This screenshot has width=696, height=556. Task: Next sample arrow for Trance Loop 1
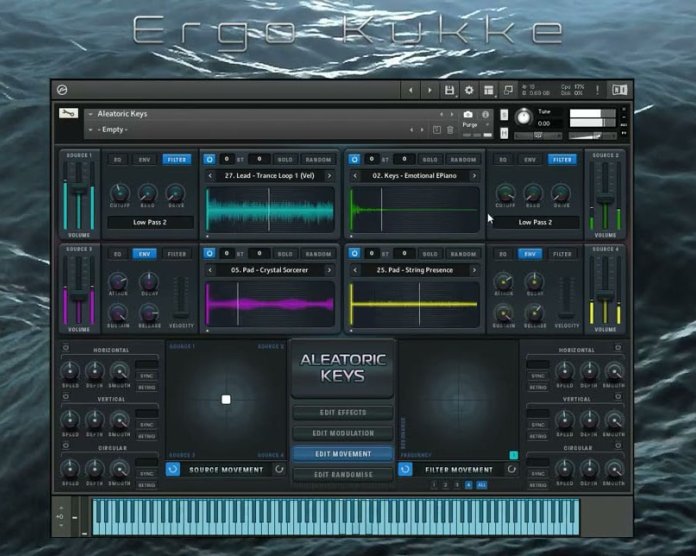[x=329, y=176]
